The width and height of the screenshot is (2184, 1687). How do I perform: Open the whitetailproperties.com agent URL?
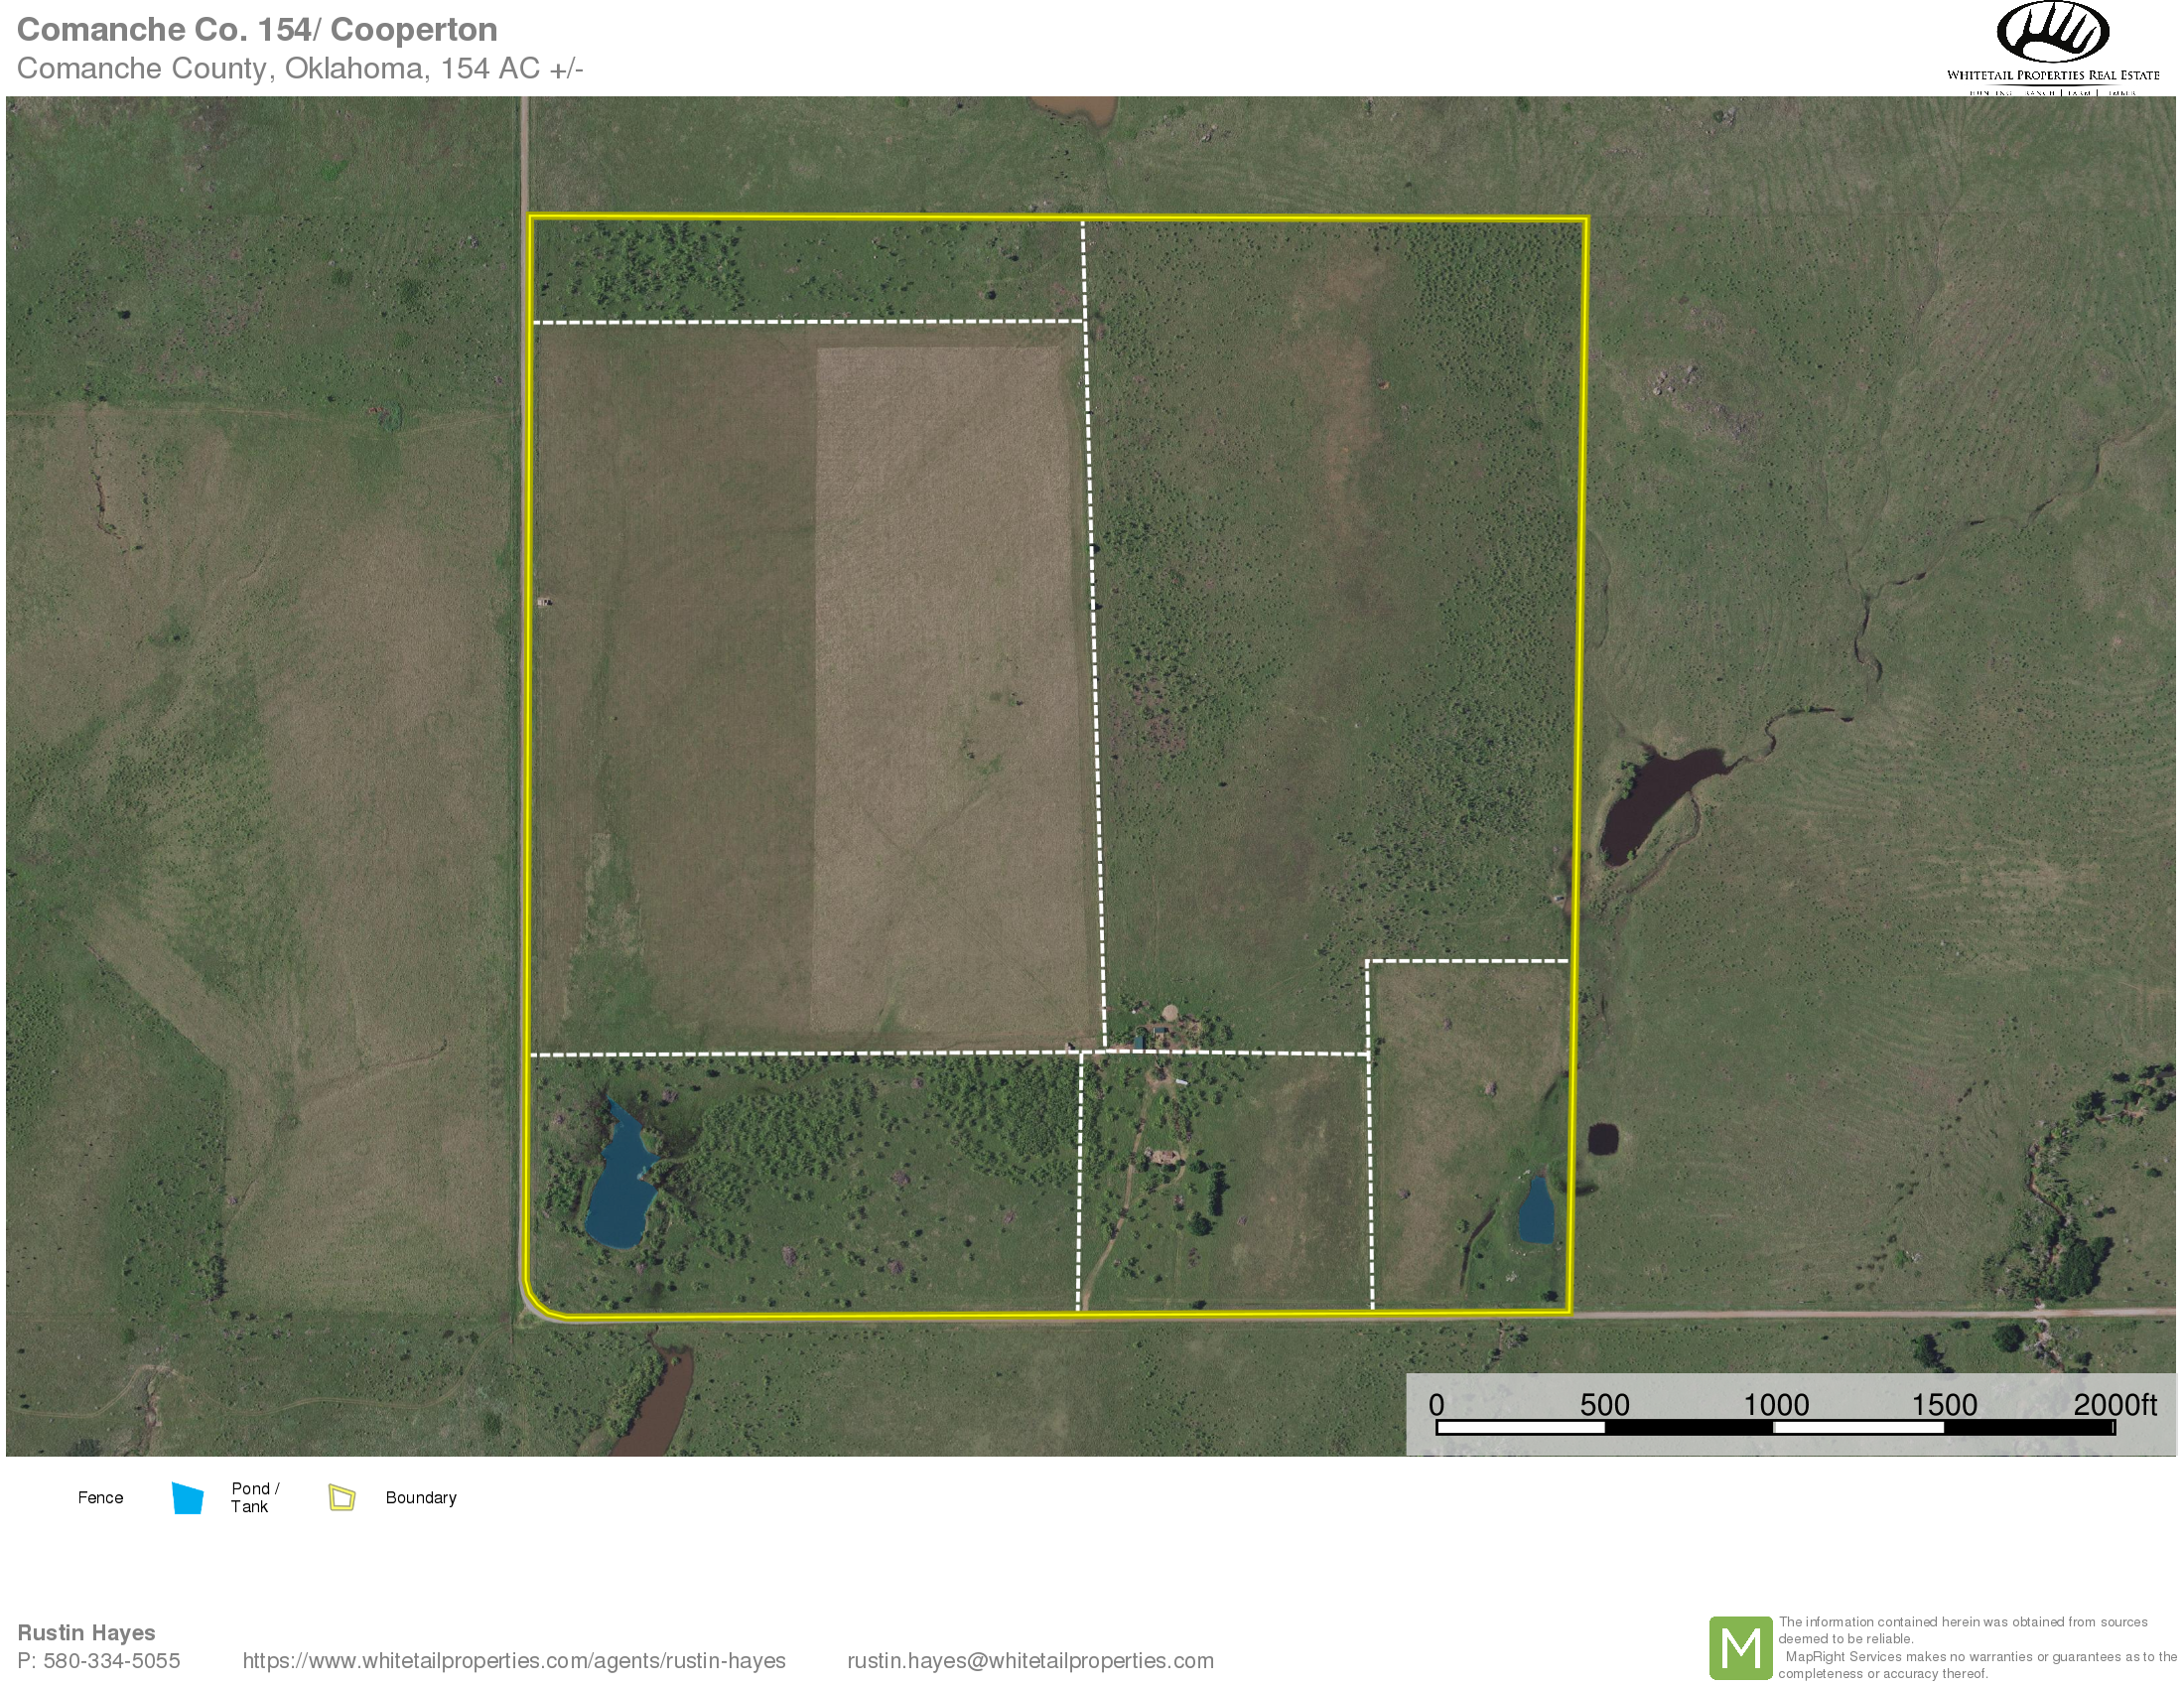(514, 1660)
